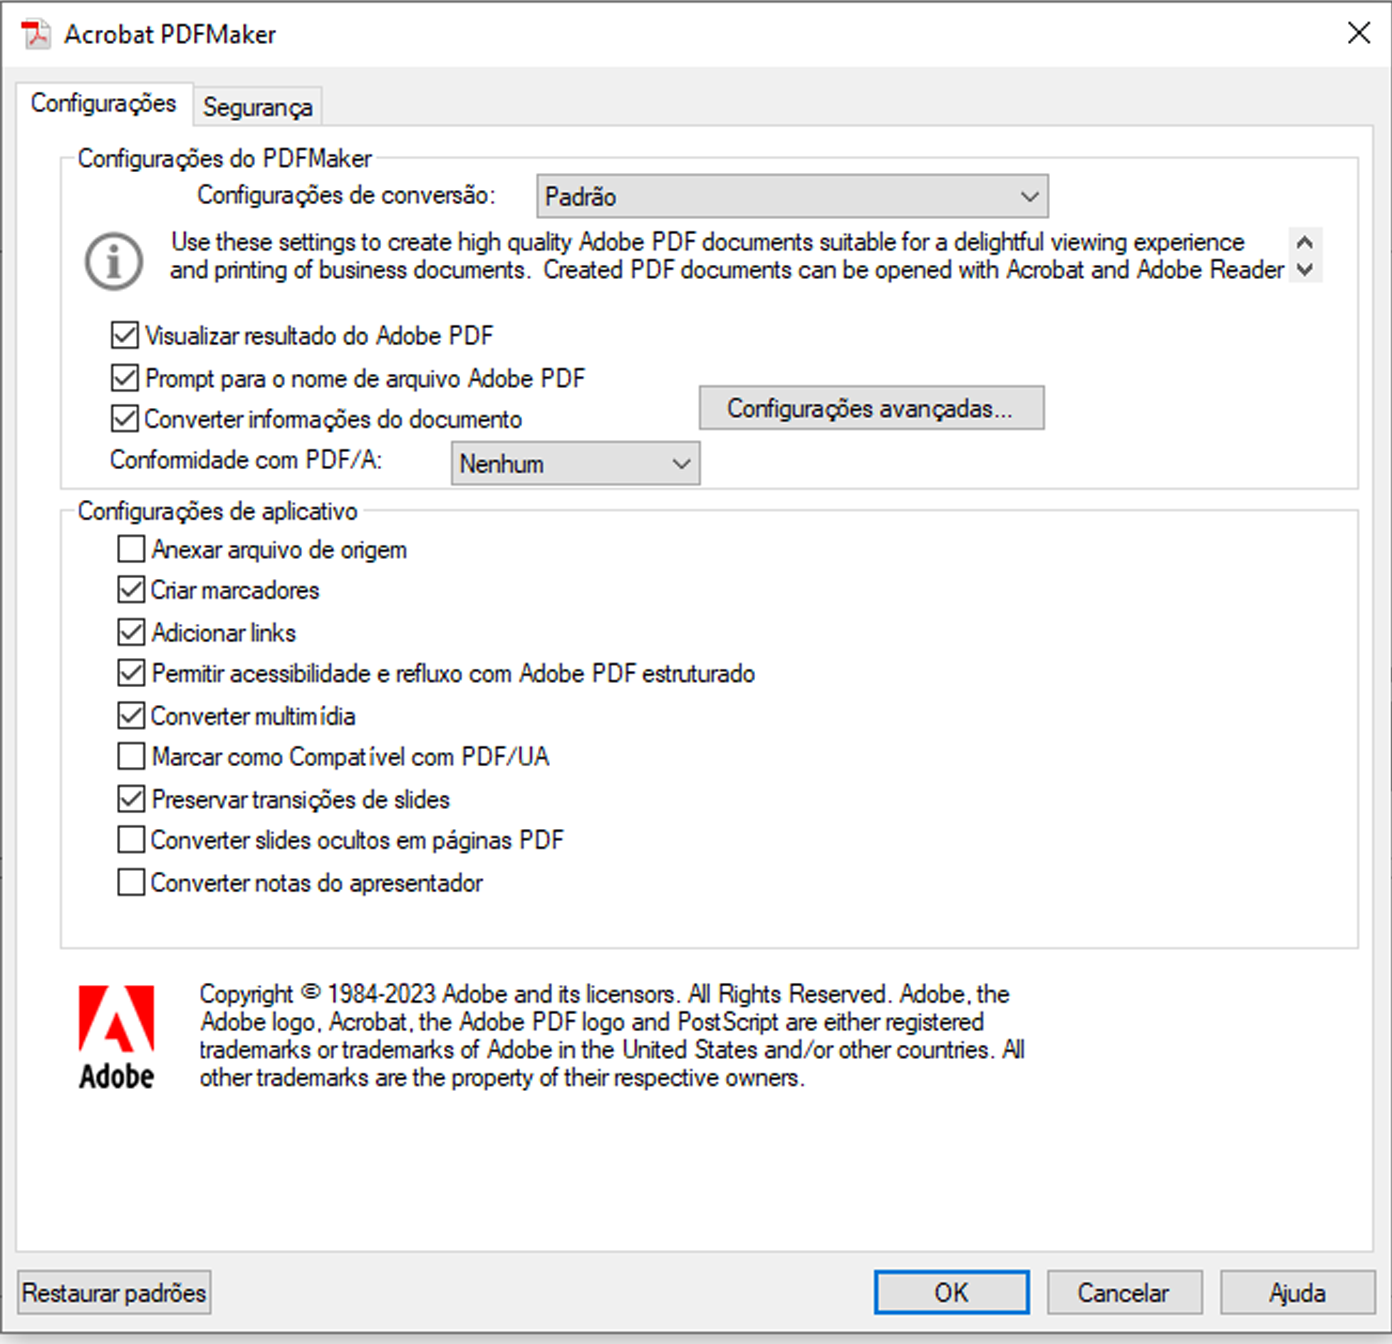The height and width of the screenshot is (1344, 1392).
Task: Enable Converter notas do apresentador
Action: [x=130, y=881]
